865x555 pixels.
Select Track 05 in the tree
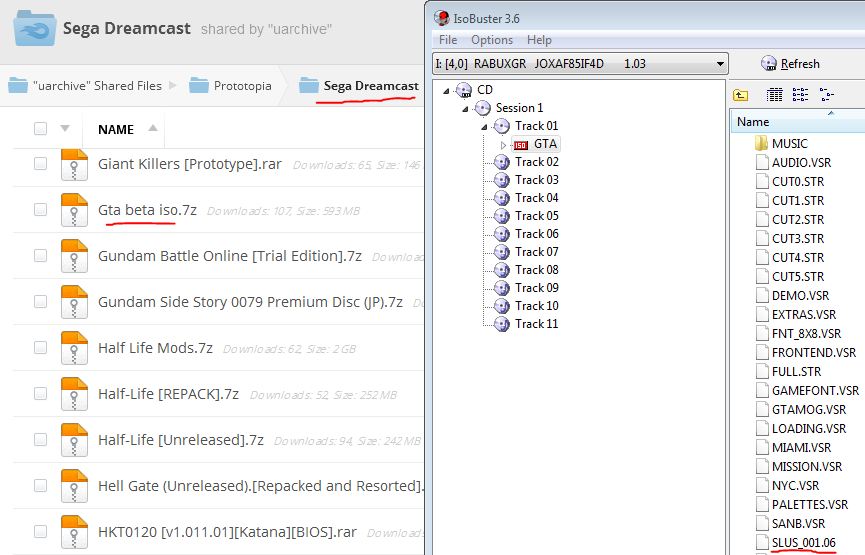point(536,216)
